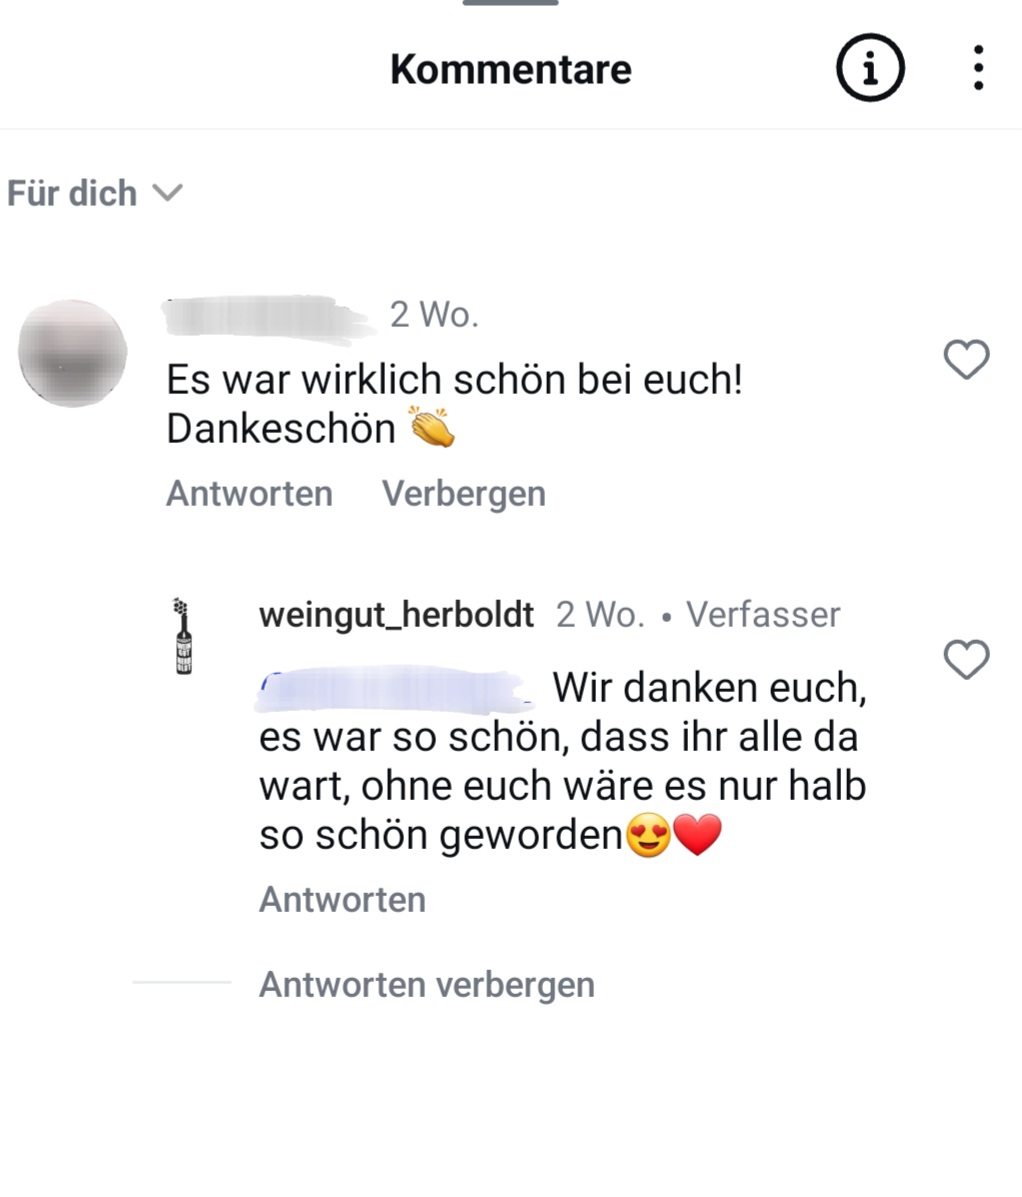The height and width of the screenshot is (1197, 1022).
Task: Grab the sheet handle at the top
Action: (511, 3)
